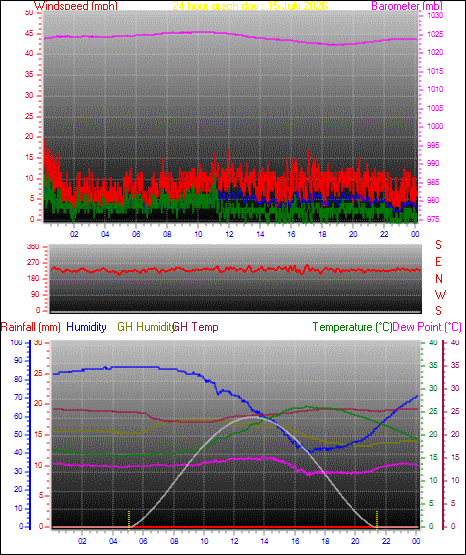Click hour 12 on wind graph axis
466x555 pixels.
(229, 234)
